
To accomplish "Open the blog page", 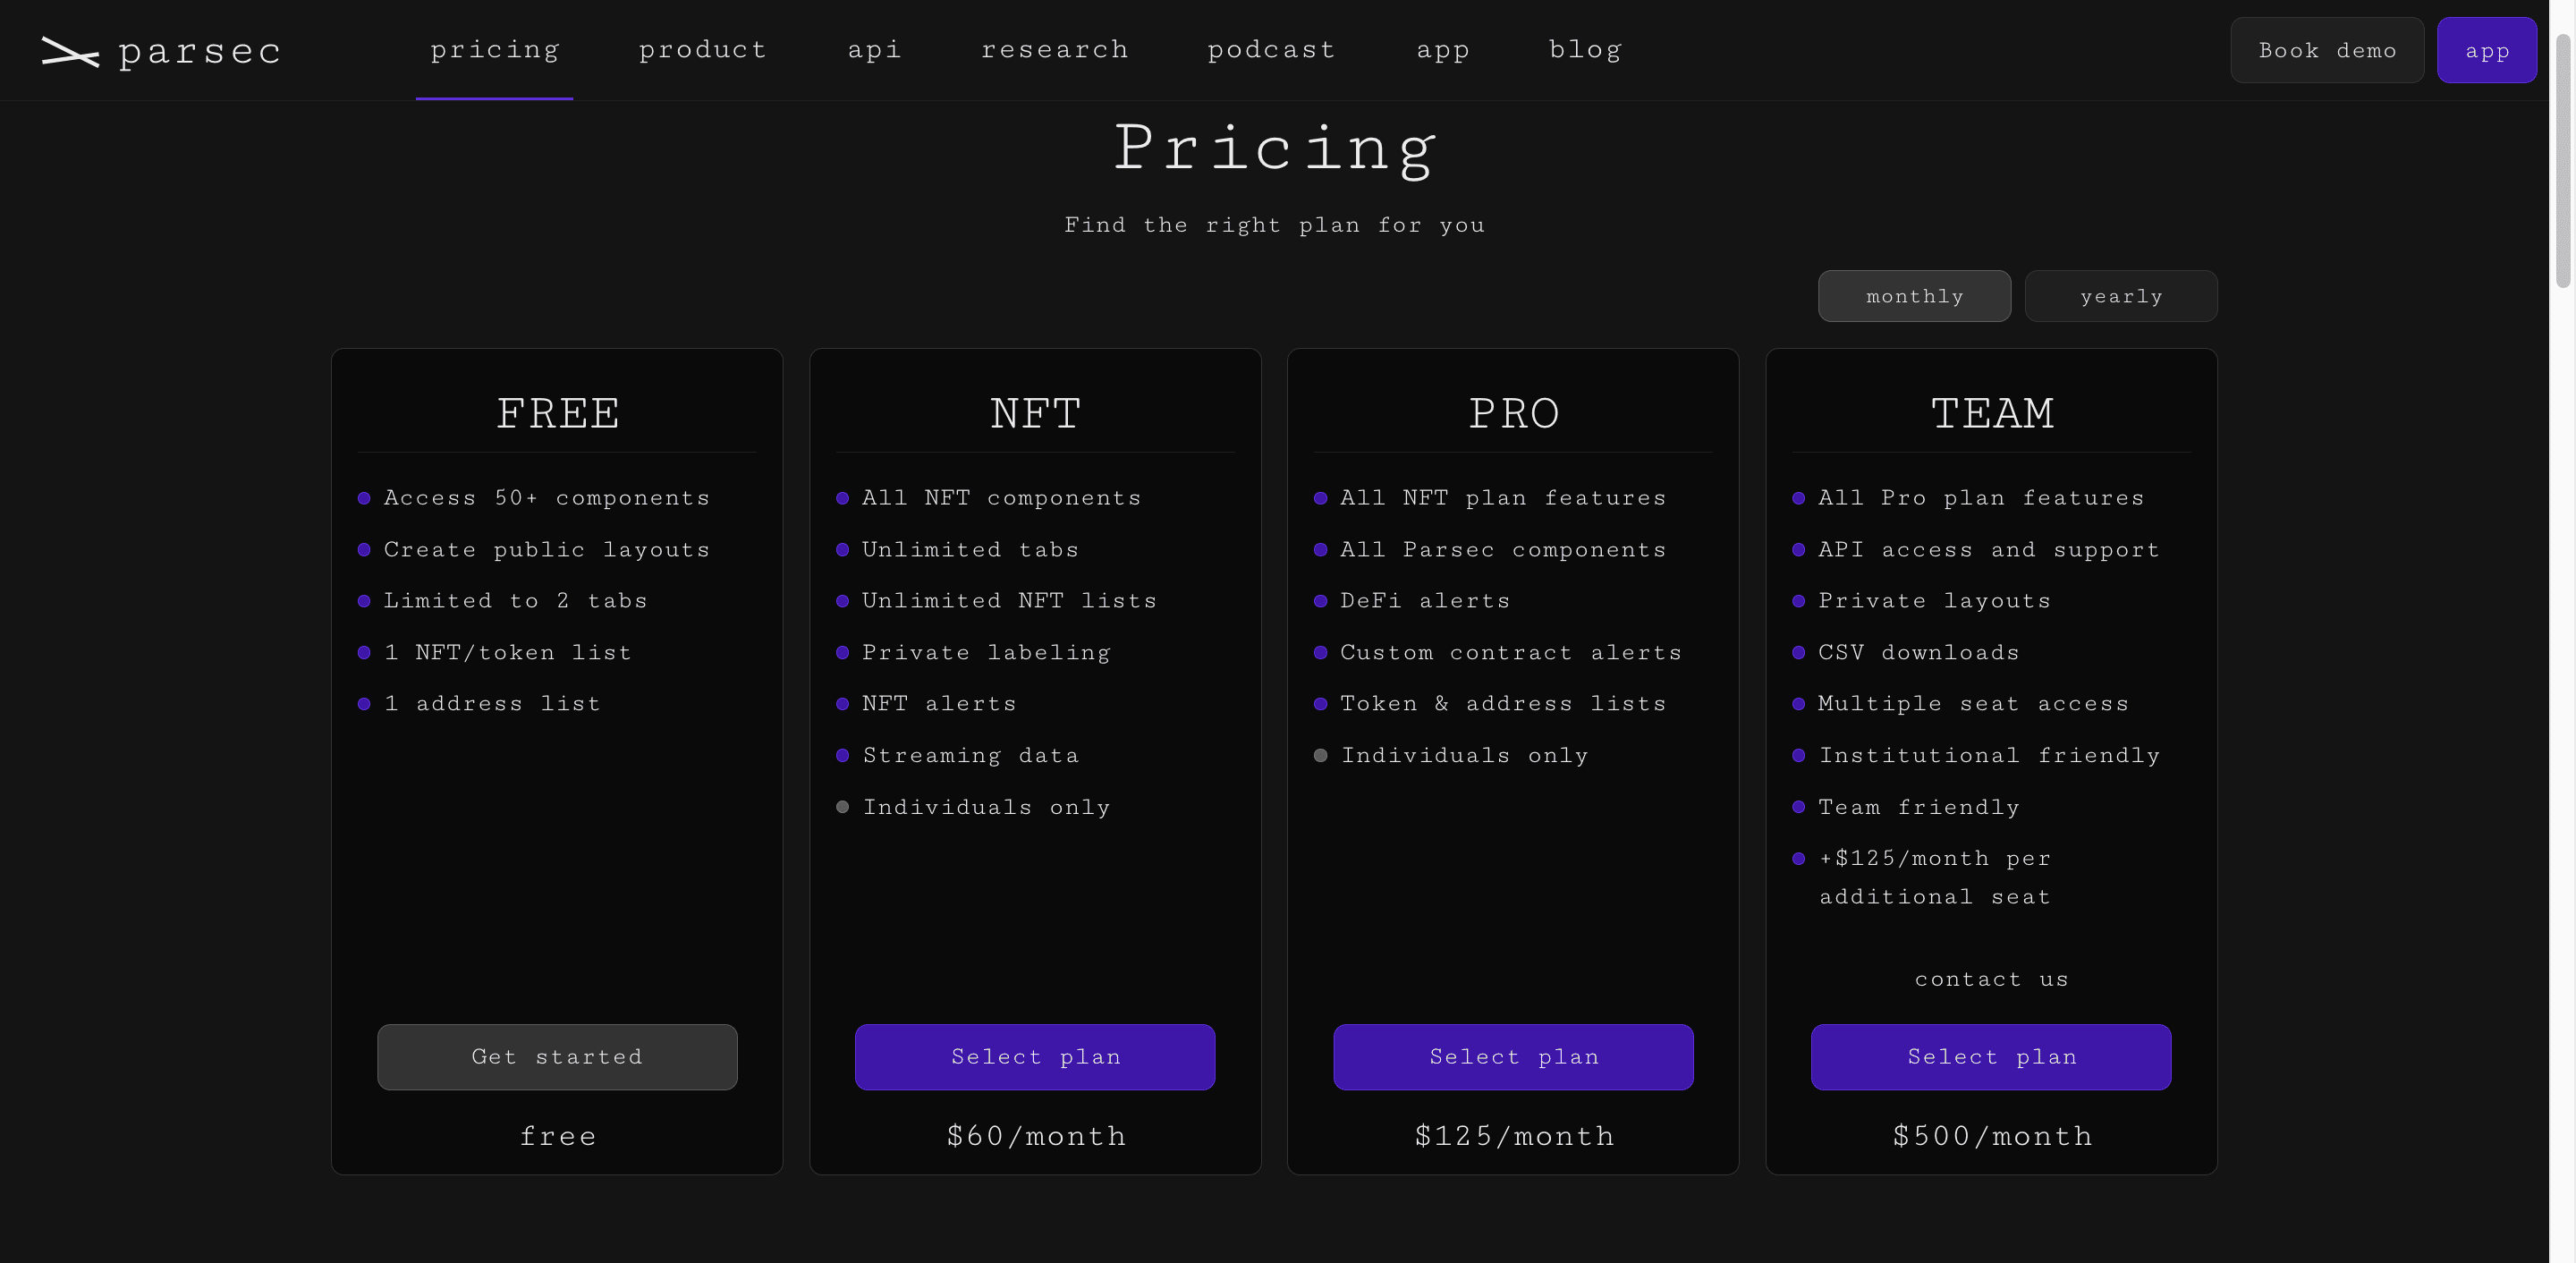I will tap(1585, 49).
